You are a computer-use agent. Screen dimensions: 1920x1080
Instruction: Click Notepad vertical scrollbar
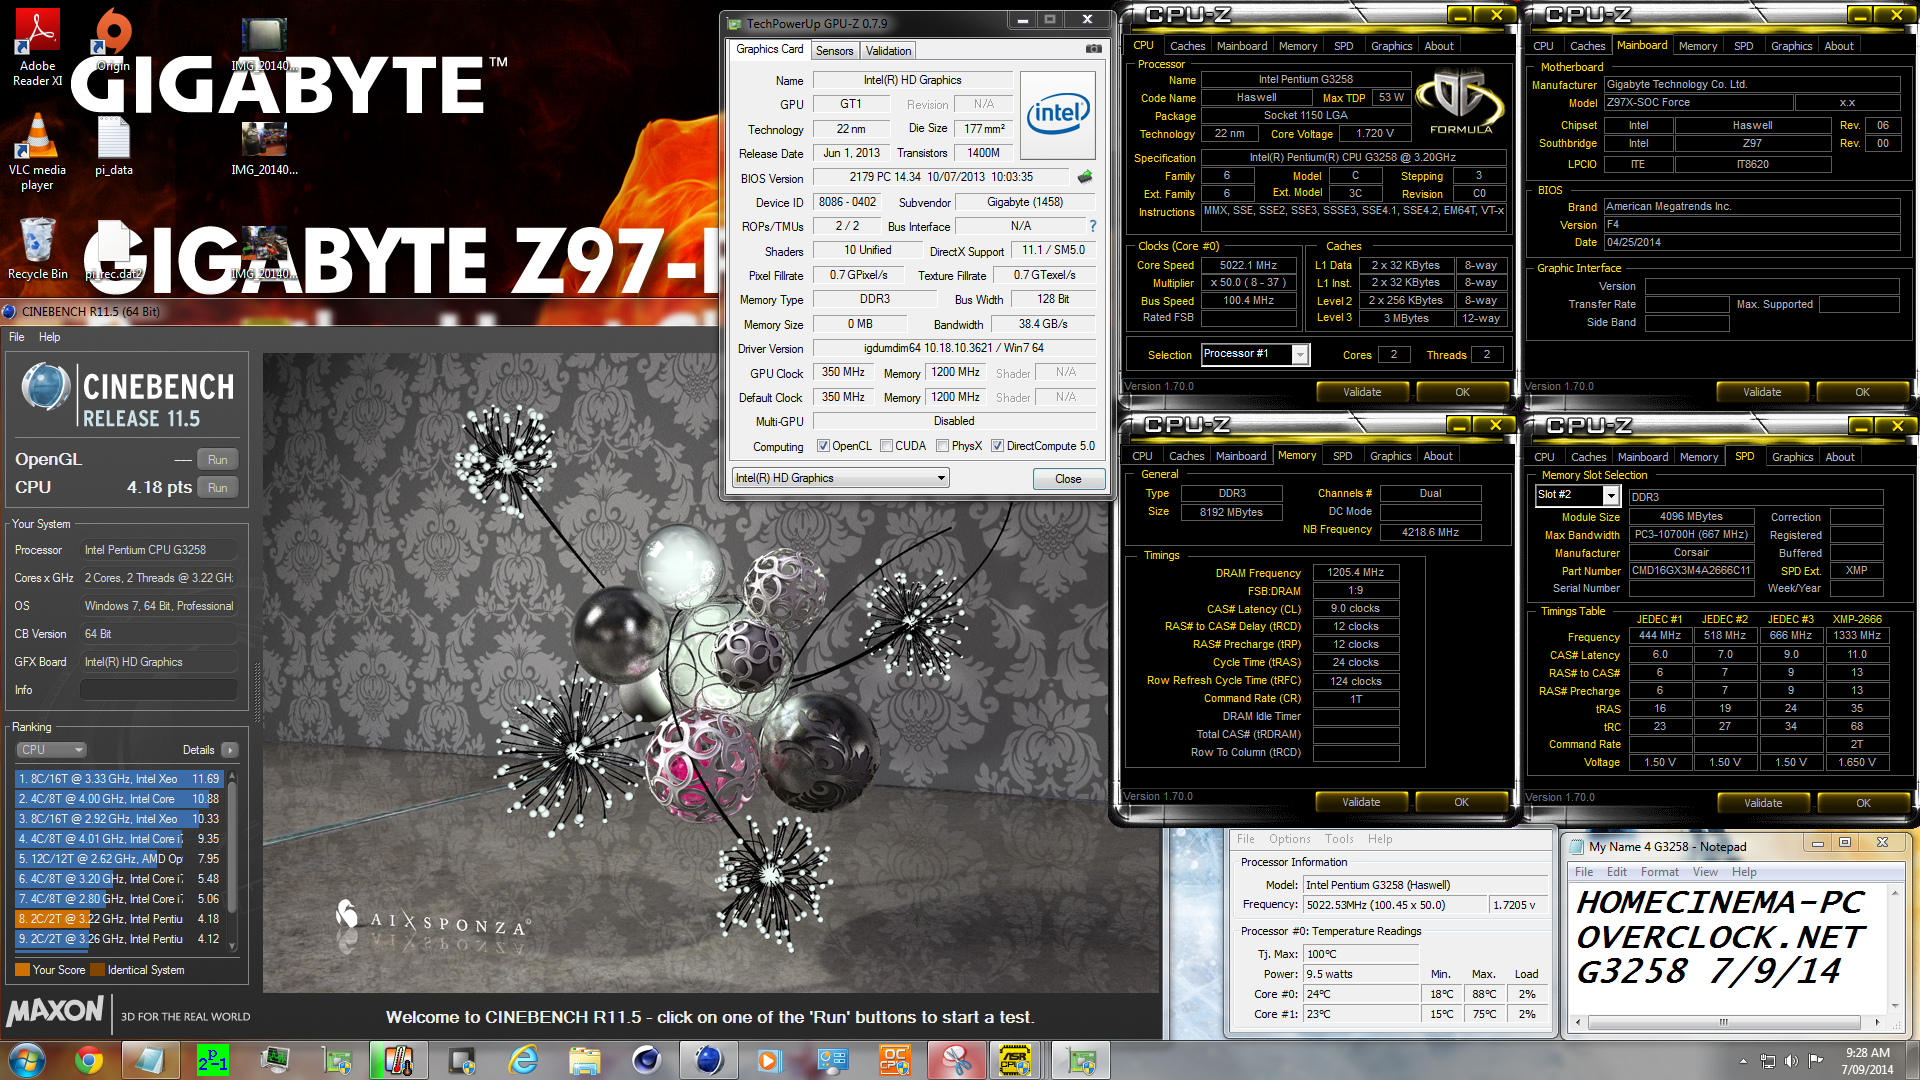click(1894, 948)
